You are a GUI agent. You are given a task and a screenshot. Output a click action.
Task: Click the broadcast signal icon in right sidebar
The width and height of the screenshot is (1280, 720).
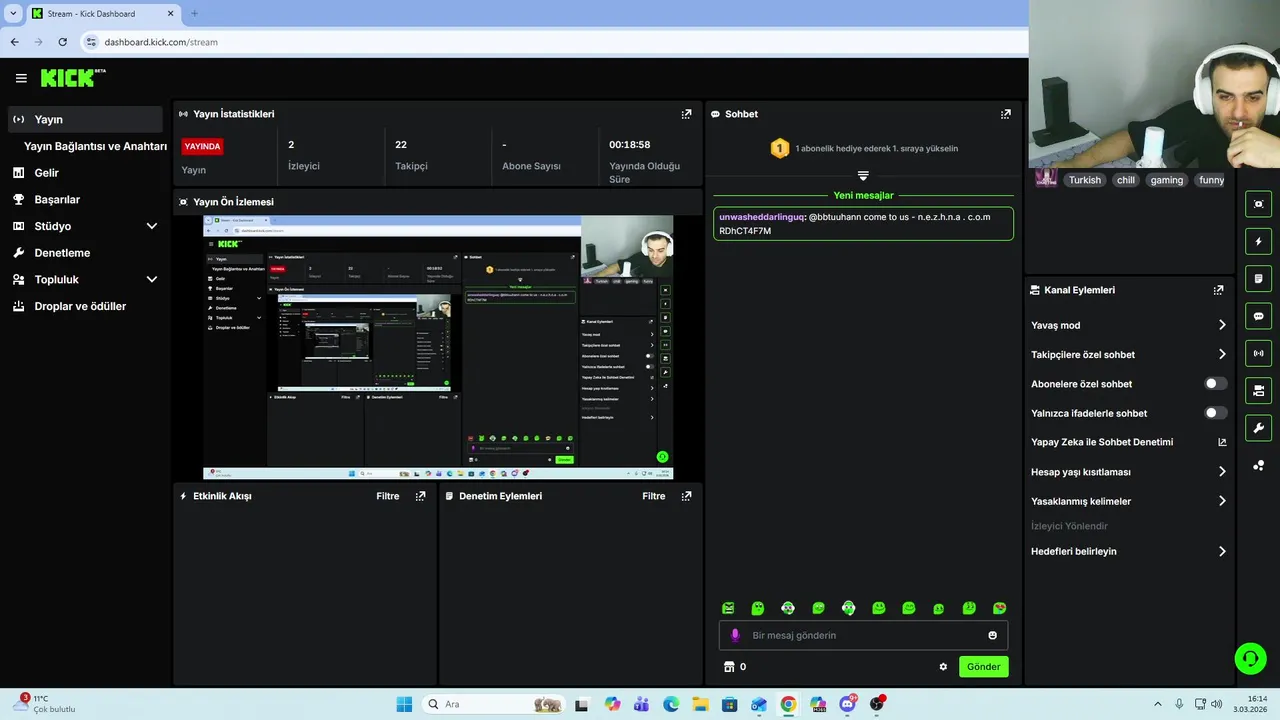pyautogui.click(x=1258, y=353)
